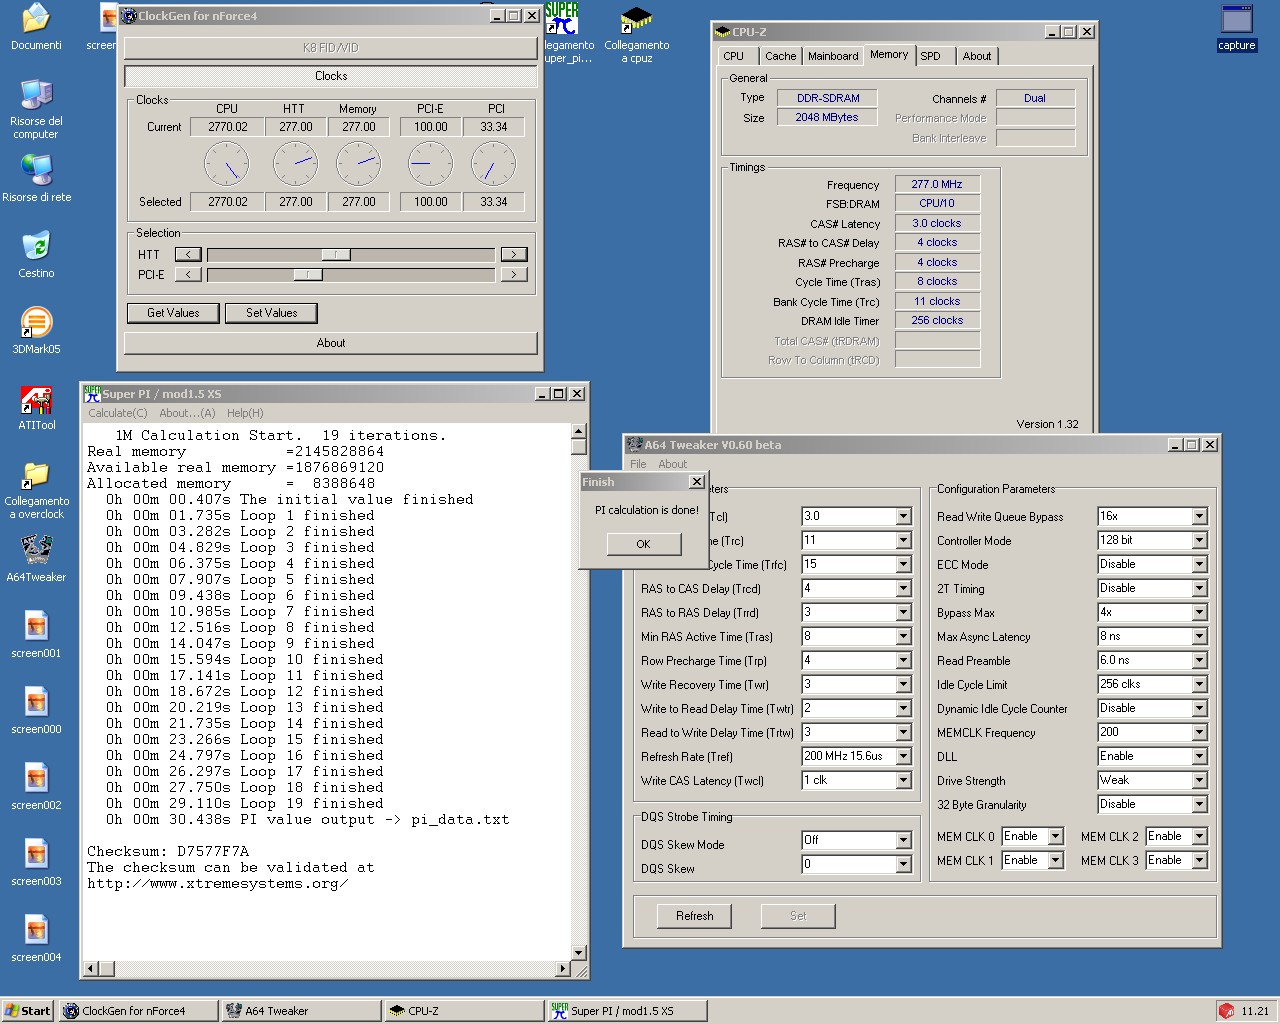1280x1024 pixels.
Task: Open the Cache tab in CPU-Z
Action: pos(781,56)
